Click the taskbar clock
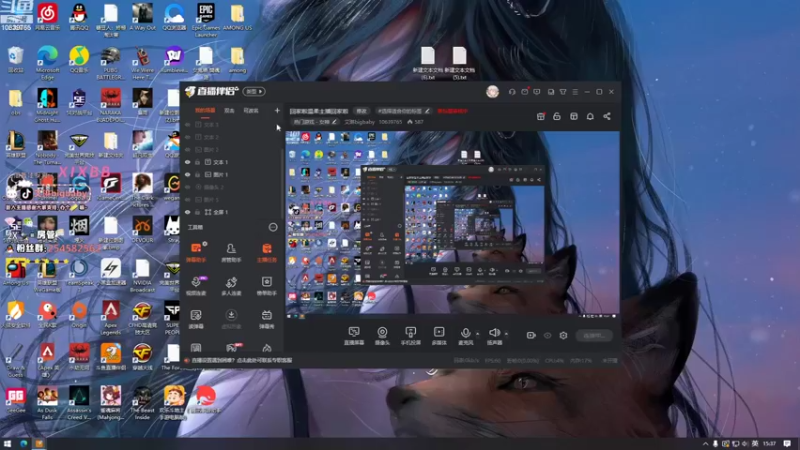 pyautogui.click(x=769, y=443)
